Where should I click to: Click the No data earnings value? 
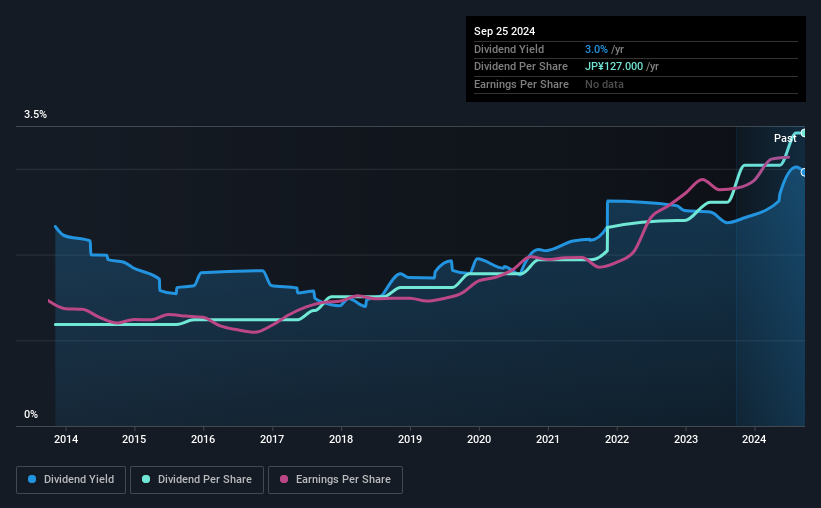[604, 84]
